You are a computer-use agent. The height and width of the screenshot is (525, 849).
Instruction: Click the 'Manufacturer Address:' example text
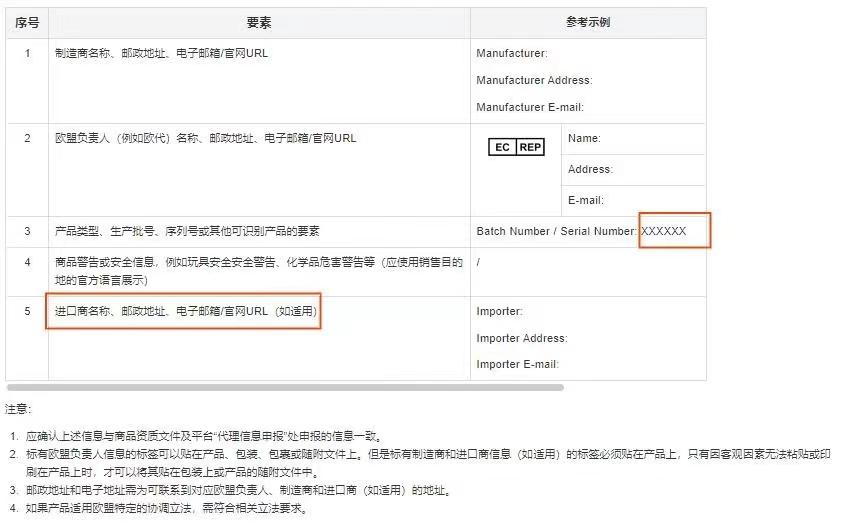(534, 80)
